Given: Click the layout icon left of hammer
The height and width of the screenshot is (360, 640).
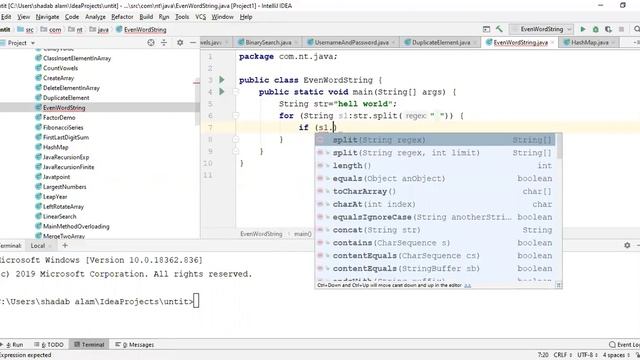Looking at the screenshot, I should (x=486, y=29).
